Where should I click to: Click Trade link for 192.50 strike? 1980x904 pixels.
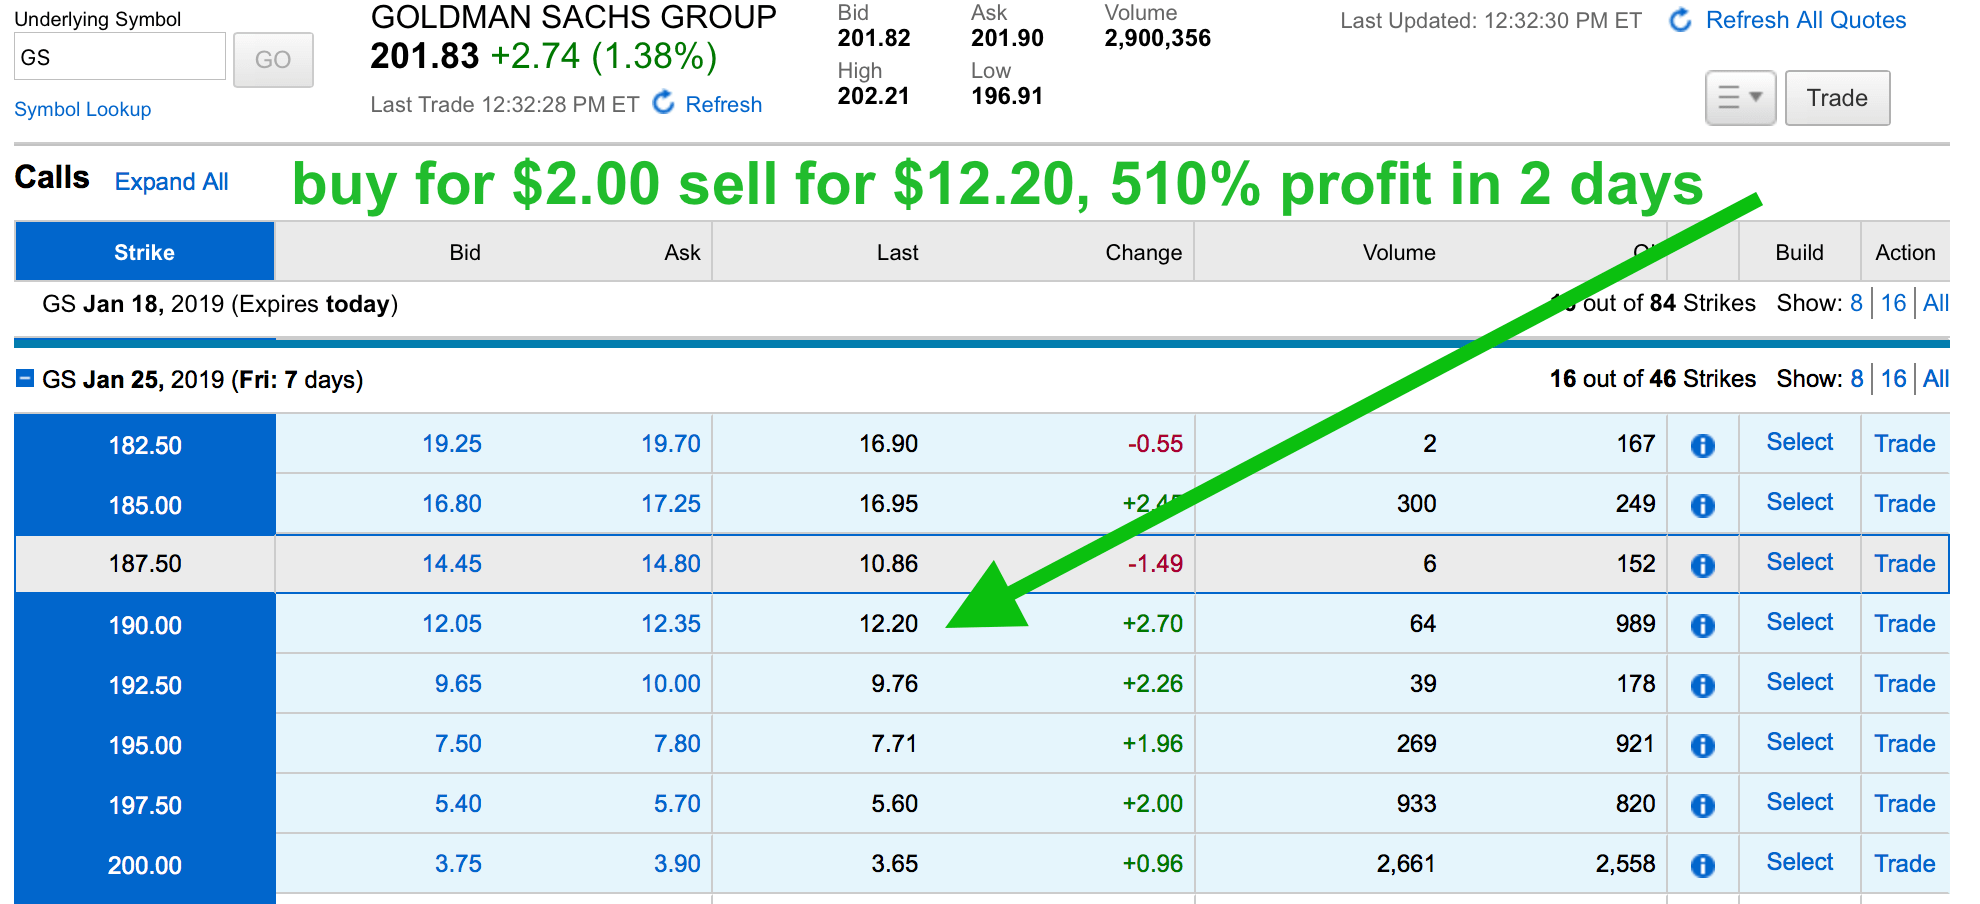tap(1905, 684)
